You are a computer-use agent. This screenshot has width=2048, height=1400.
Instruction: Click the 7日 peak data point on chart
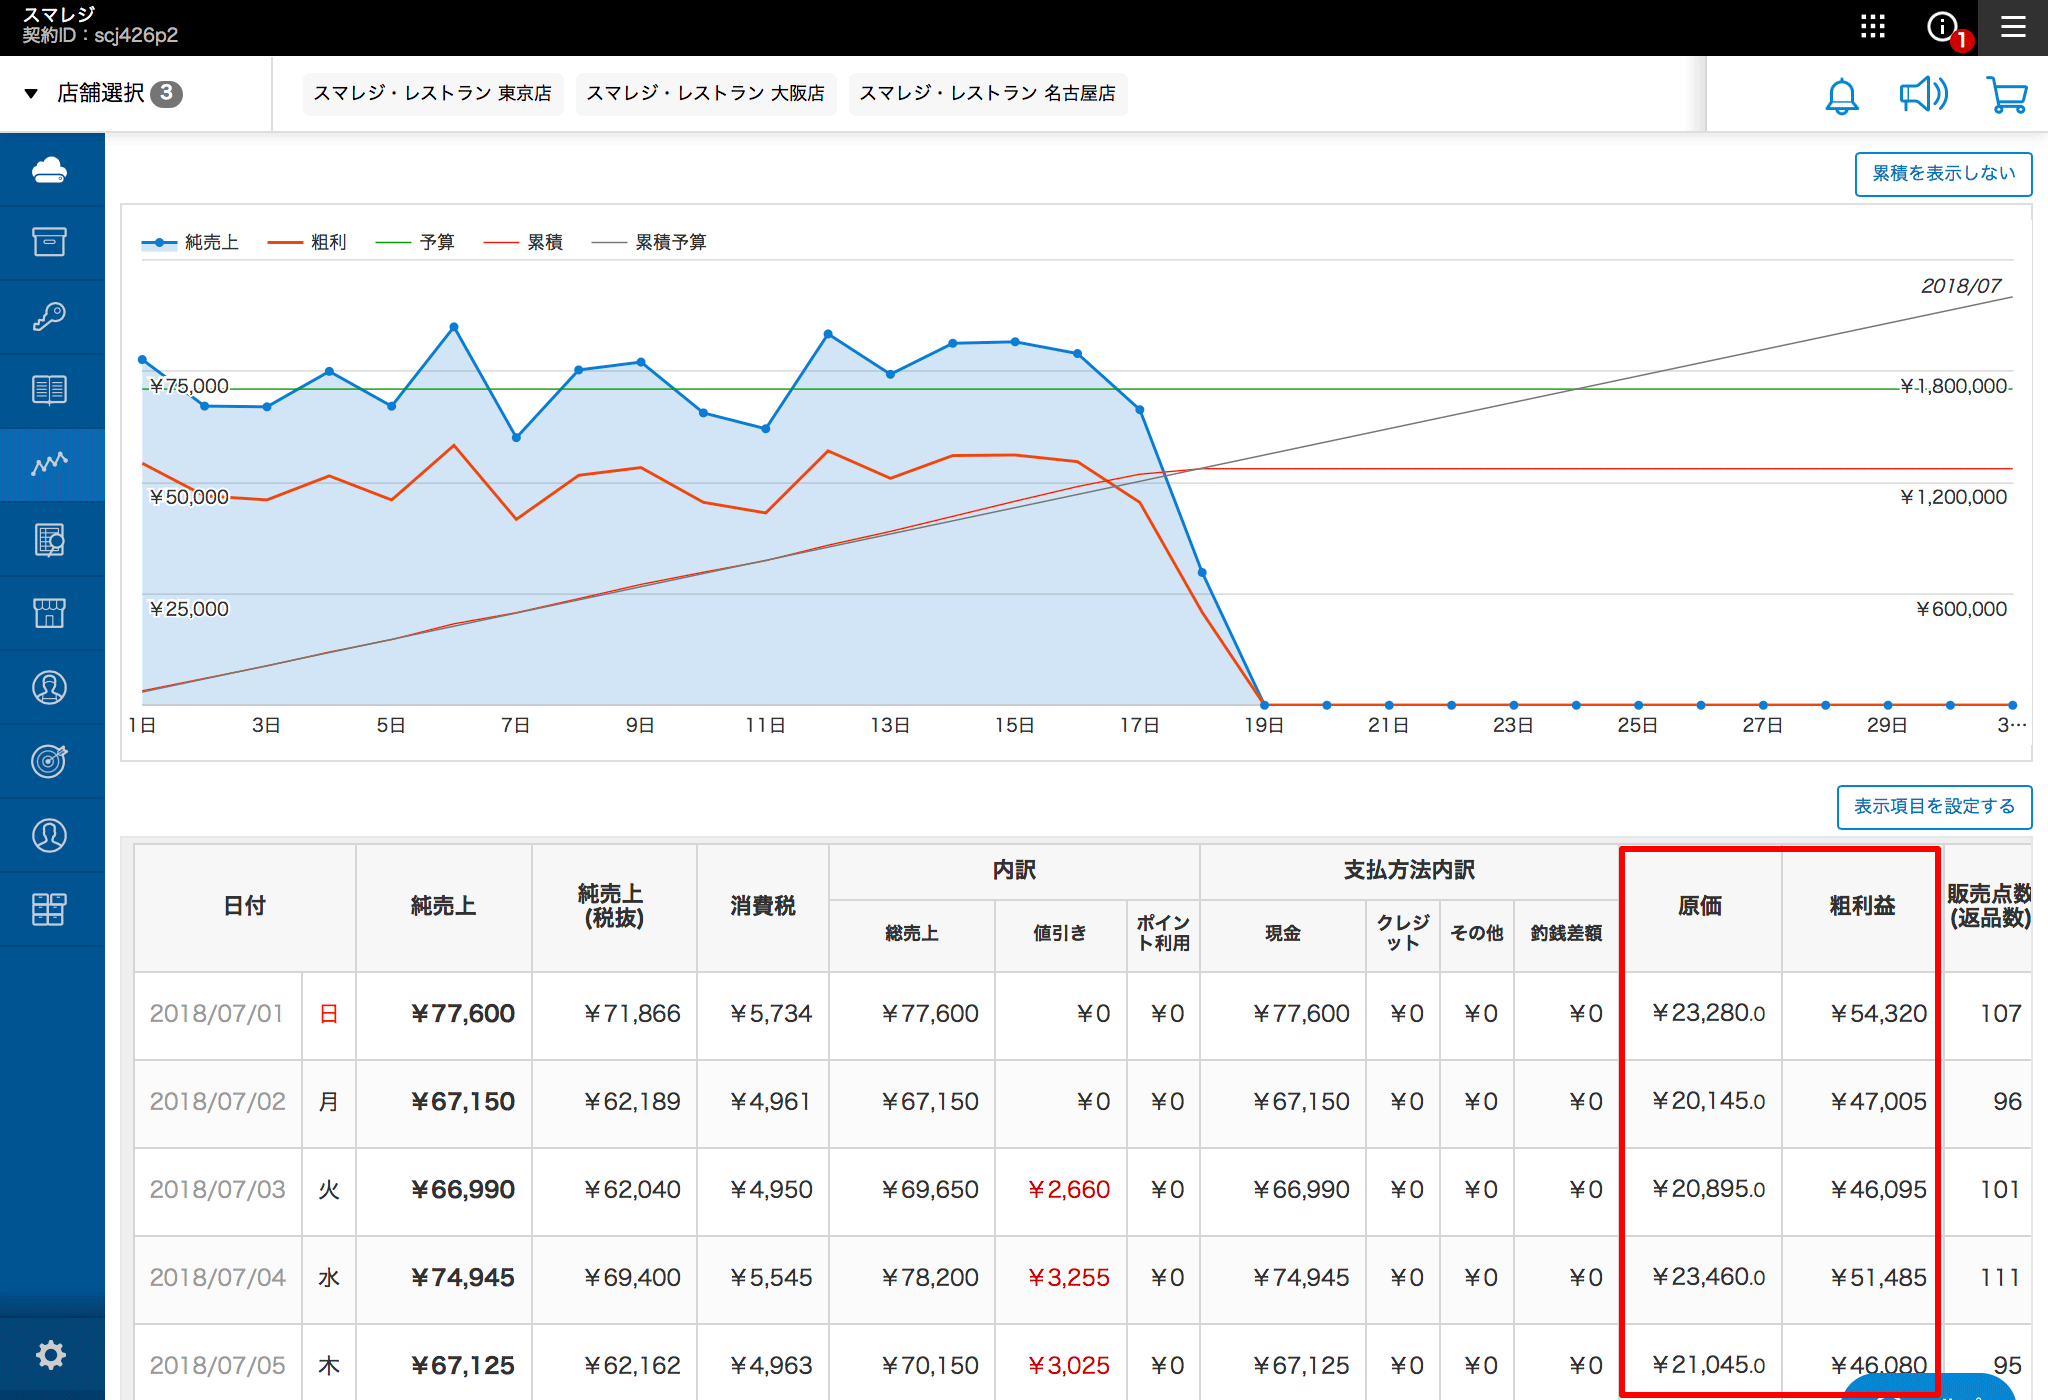(x=516, y=438)
